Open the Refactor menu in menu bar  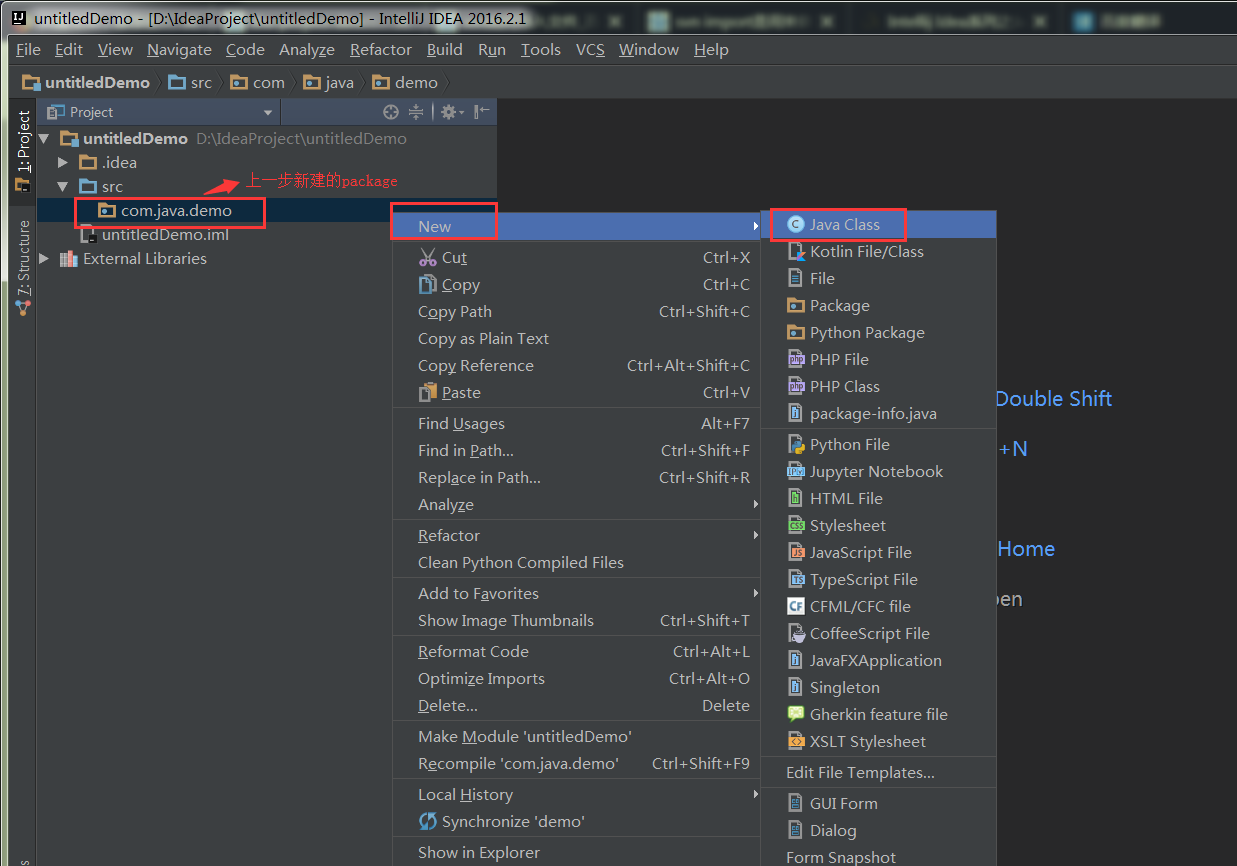click(380, 50)
